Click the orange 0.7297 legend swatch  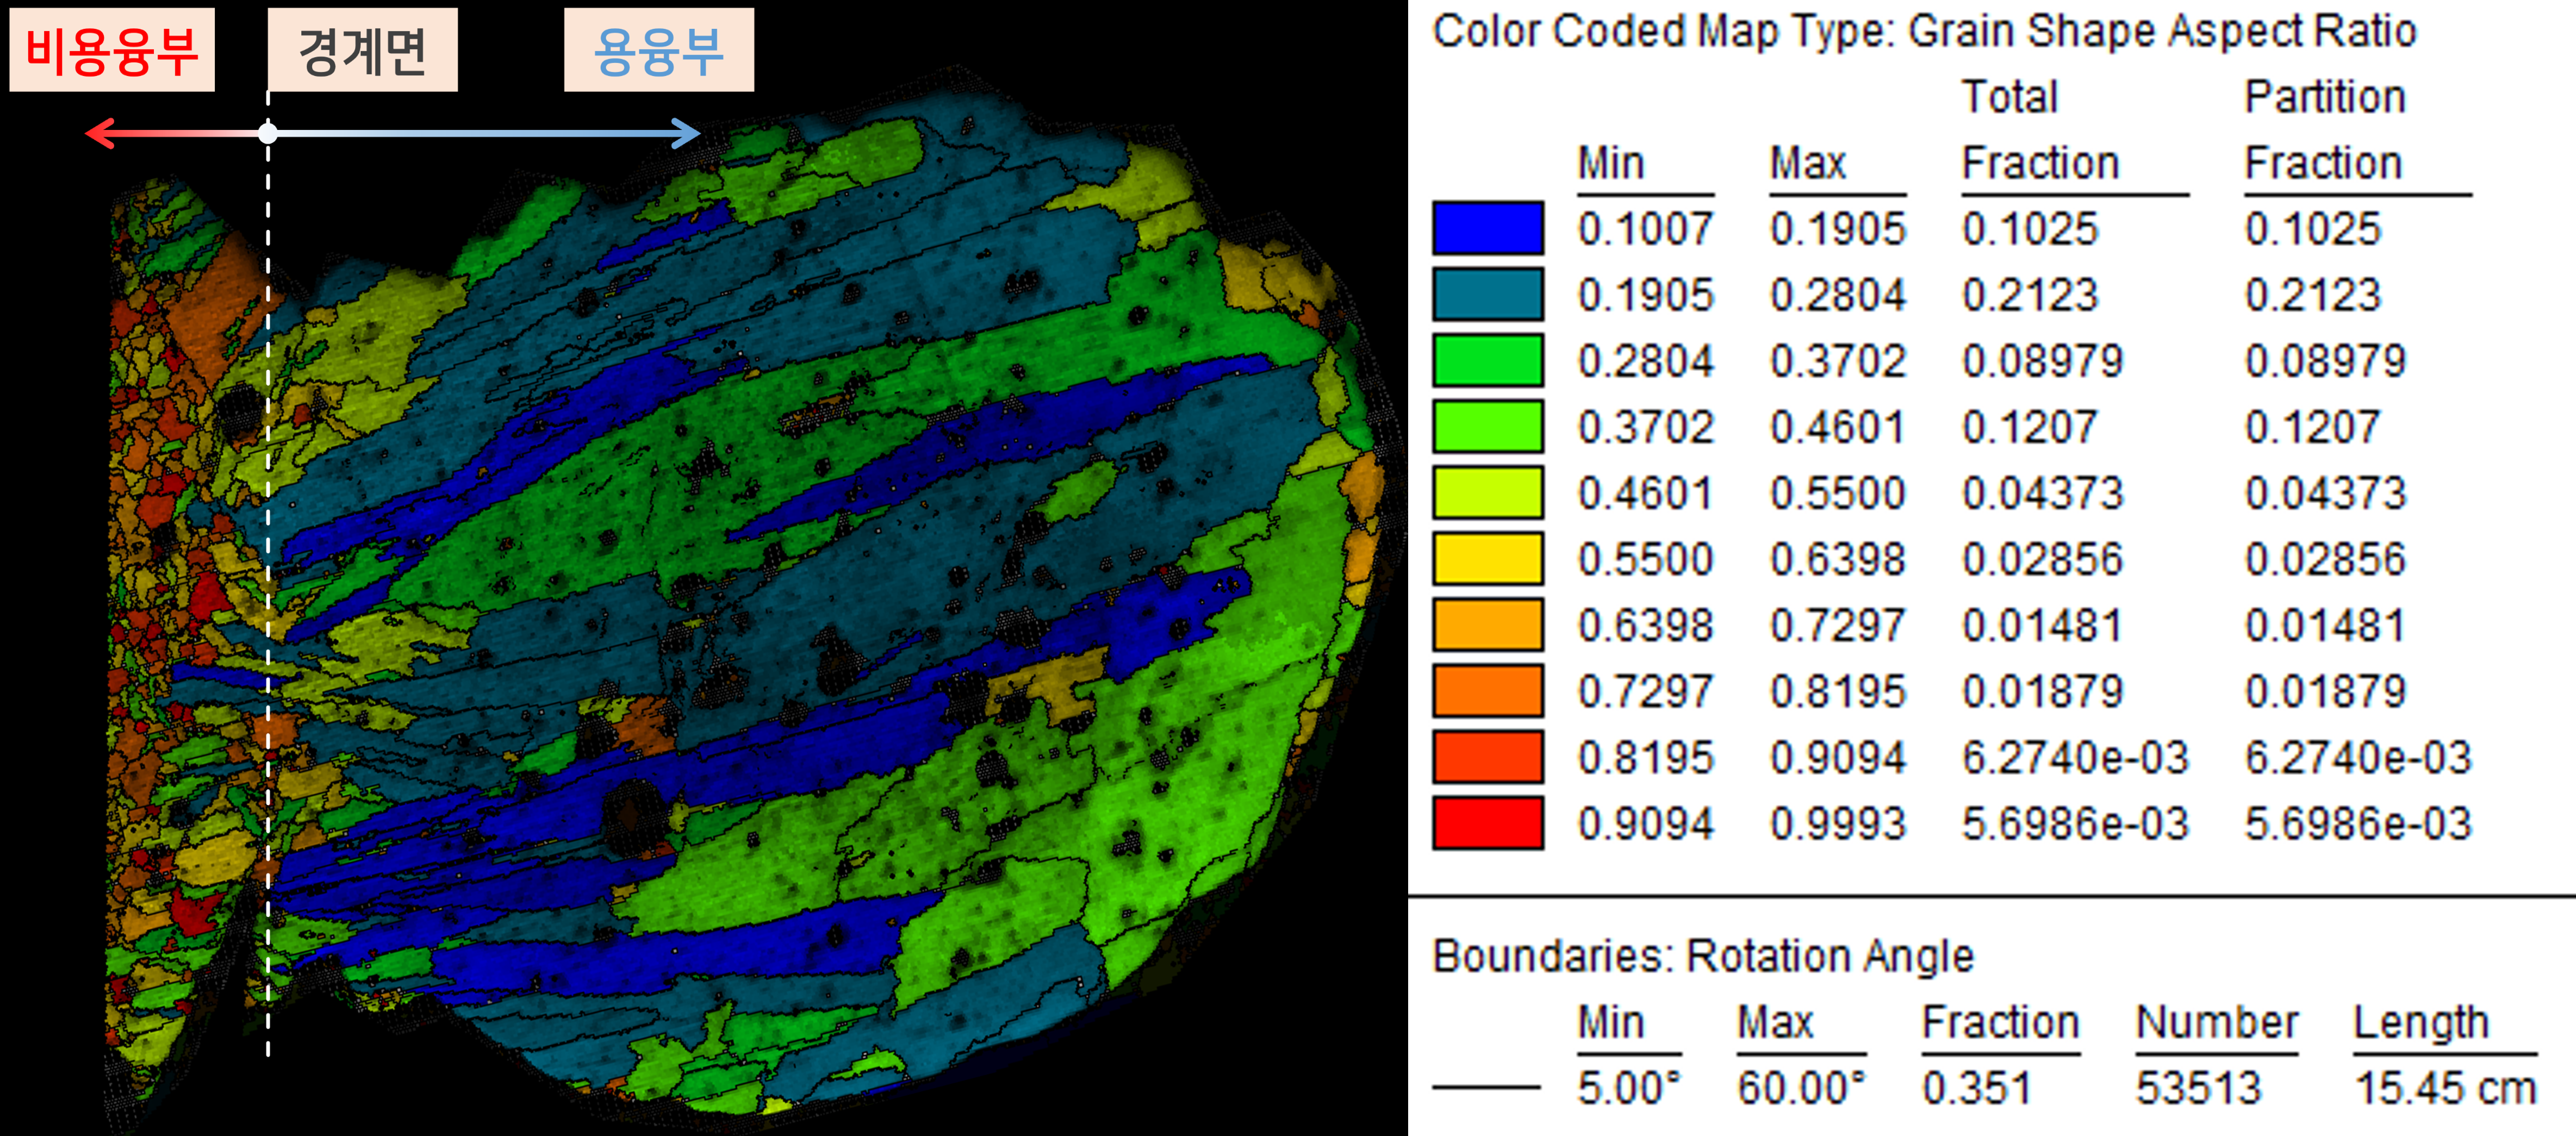(1487, 691)
